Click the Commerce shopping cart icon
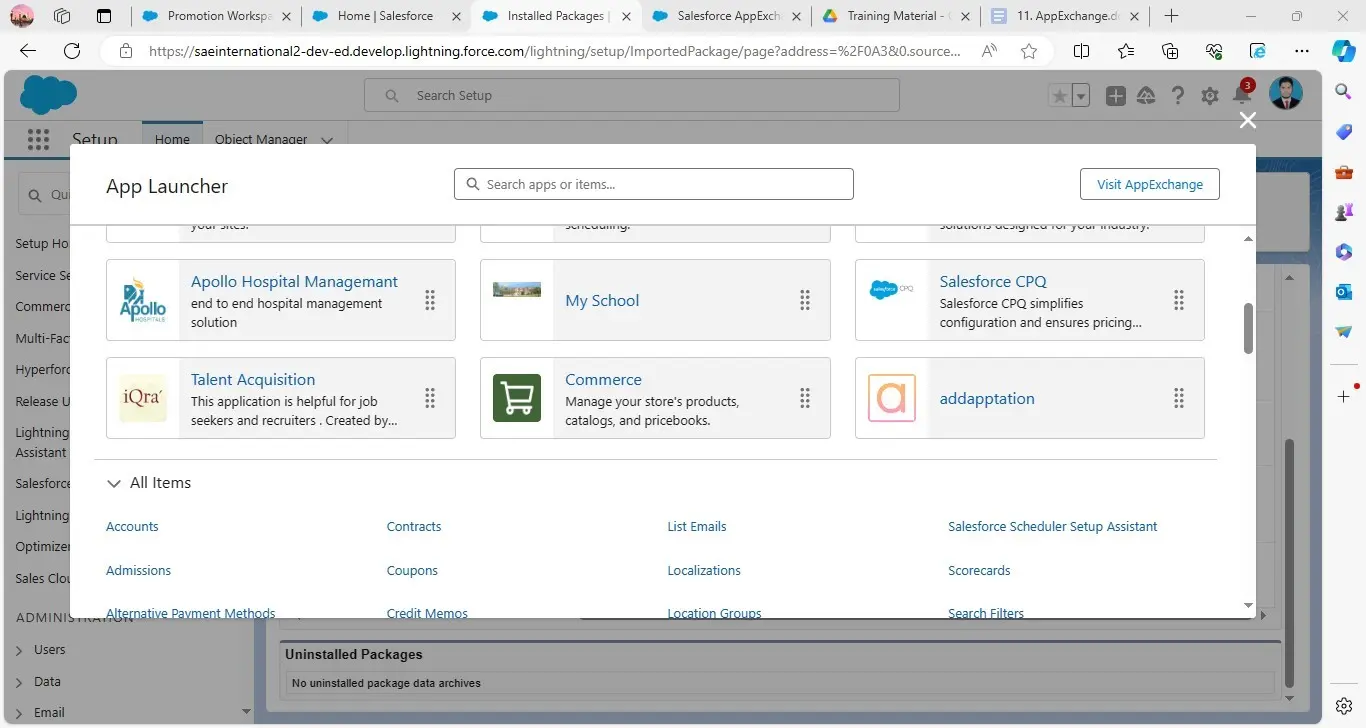This screenshot has width=1366, height=728. [517, 398]
